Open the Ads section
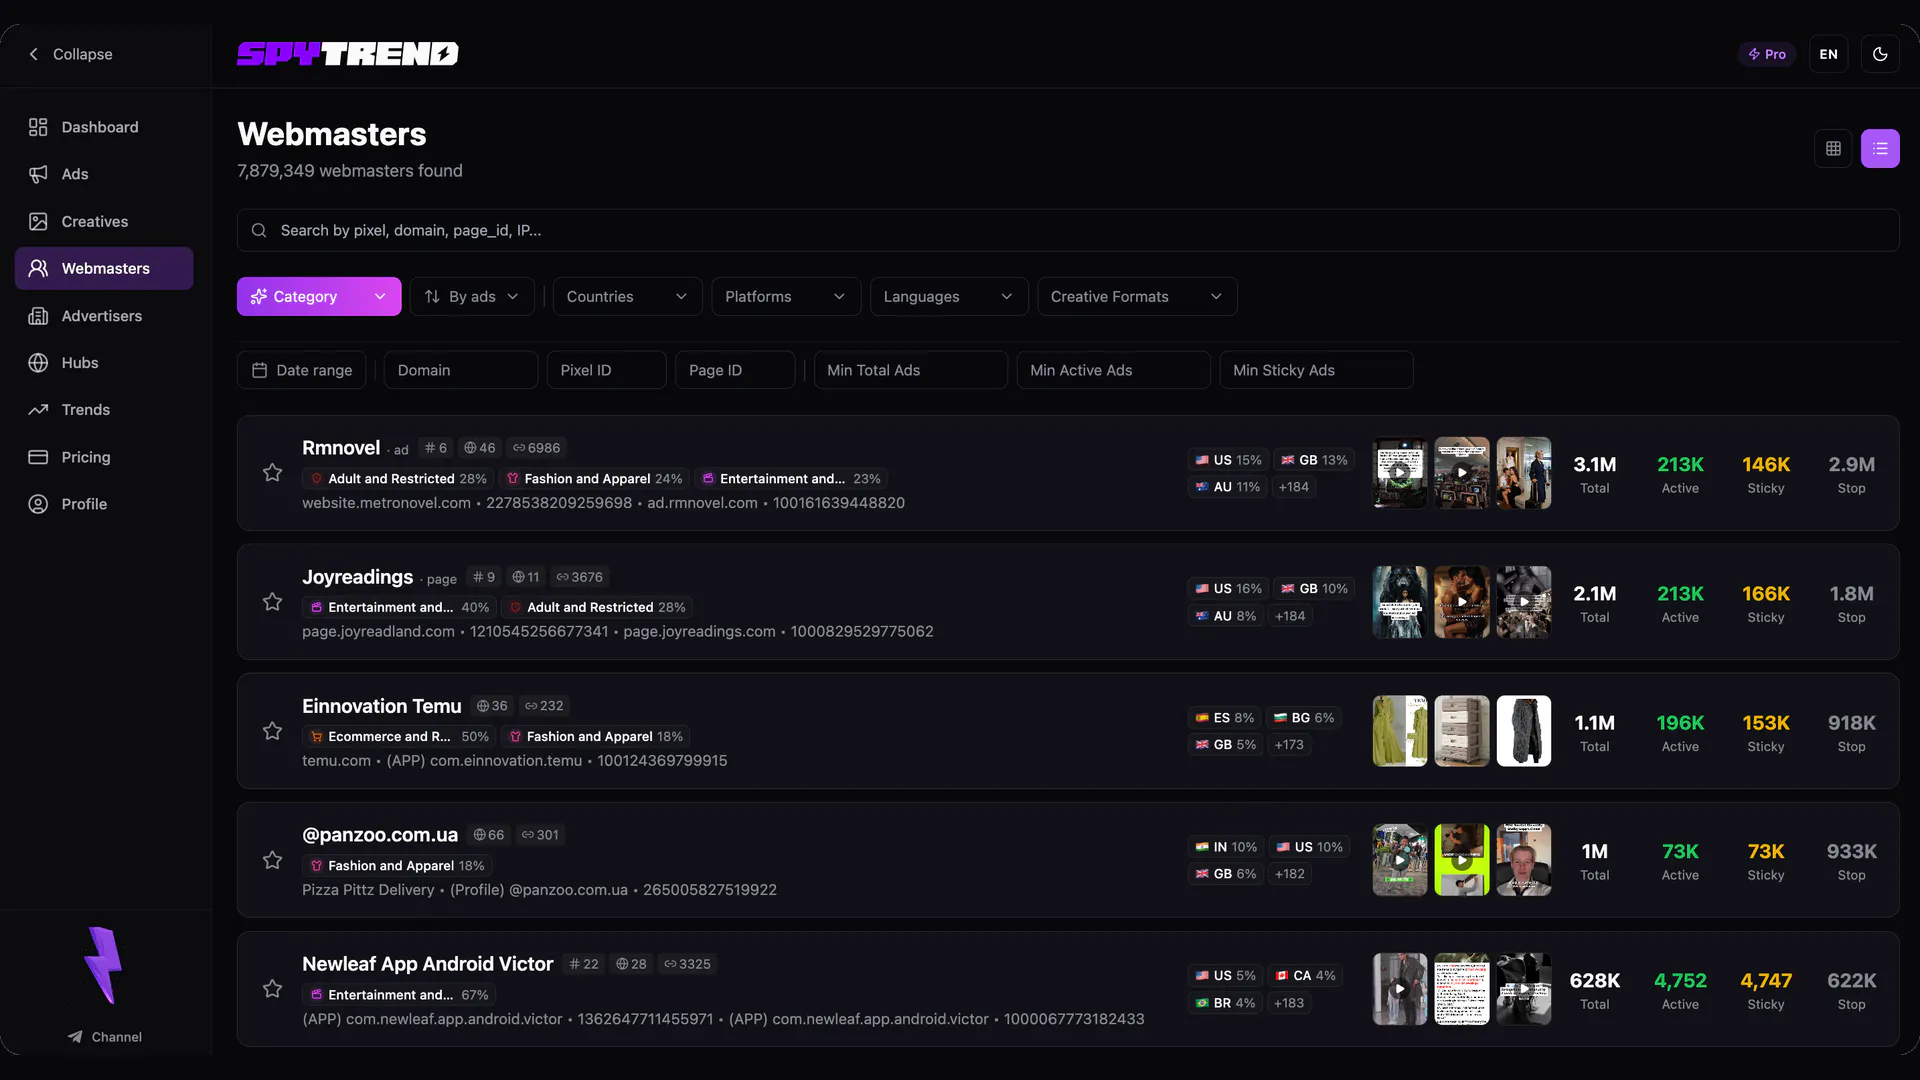1920x1080 pixels. [x=104, y=174]
